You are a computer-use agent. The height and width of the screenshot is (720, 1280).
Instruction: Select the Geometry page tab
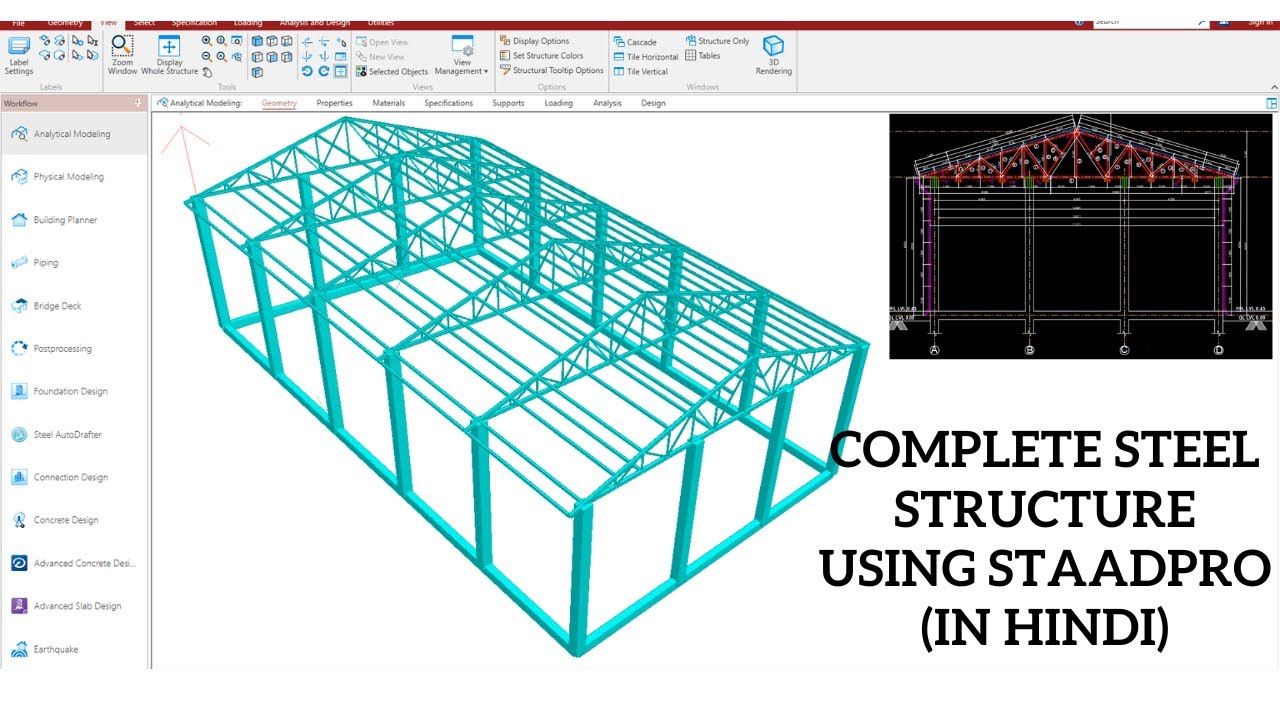point(279,103)
